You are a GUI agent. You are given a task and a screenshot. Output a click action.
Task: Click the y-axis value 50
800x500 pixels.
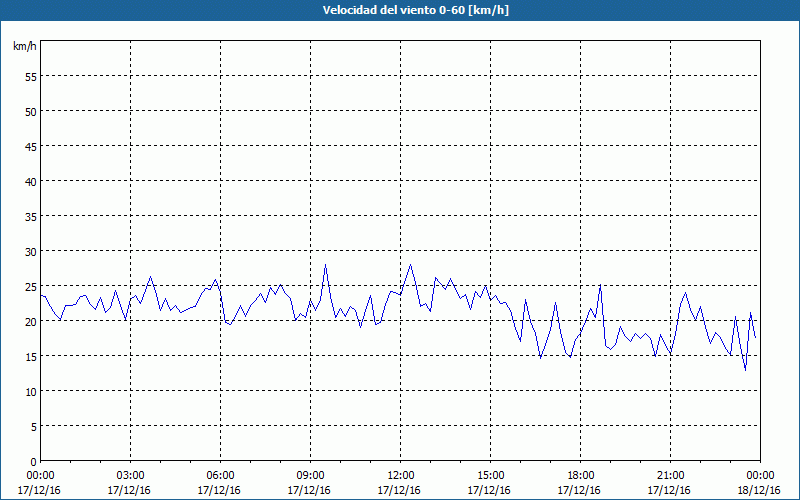pos(31,112)
